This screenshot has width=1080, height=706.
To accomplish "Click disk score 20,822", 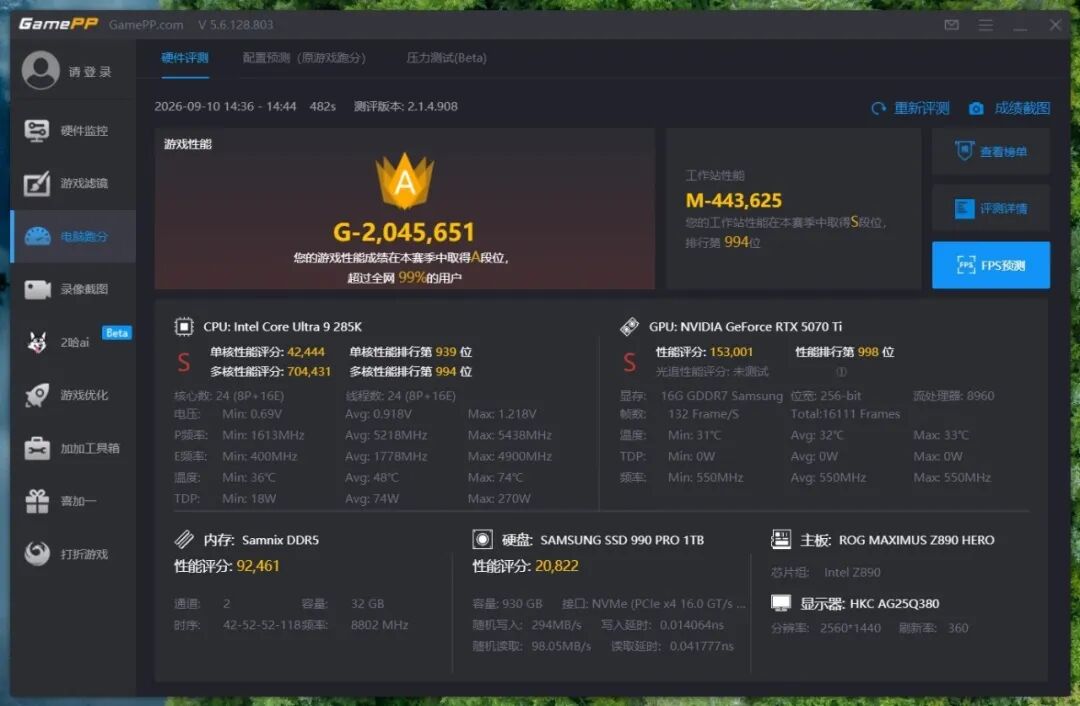I will (557, 566).
